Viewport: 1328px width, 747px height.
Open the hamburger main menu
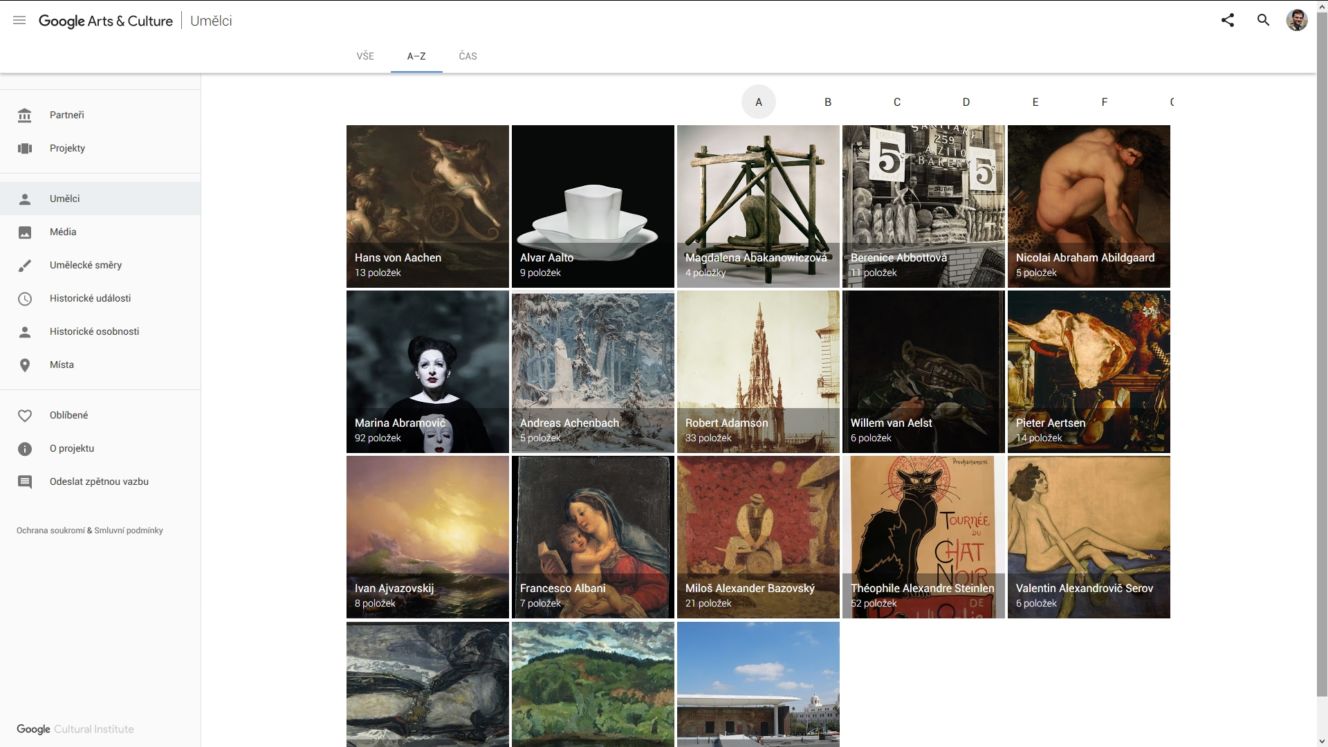(x=19, y=20)
